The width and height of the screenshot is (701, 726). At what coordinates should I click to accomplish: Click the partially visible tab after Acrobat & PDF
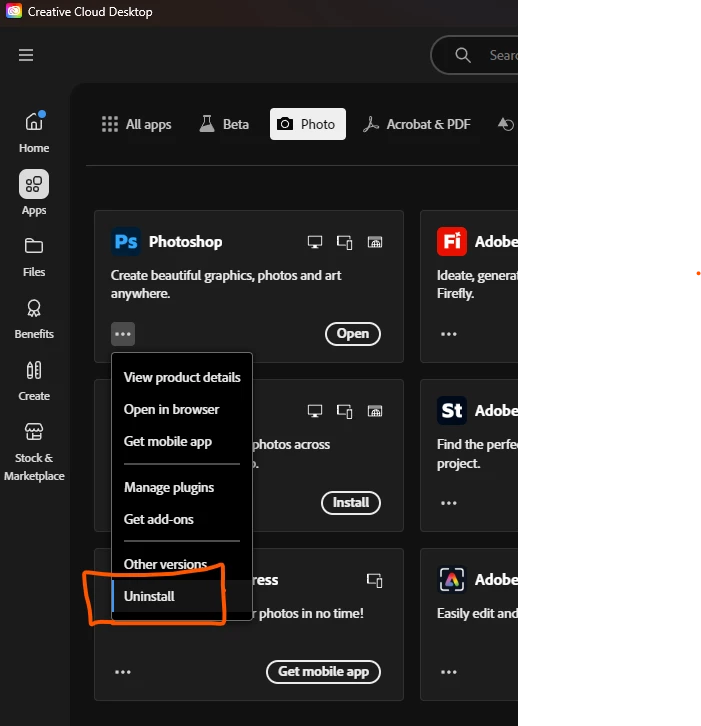(507, 124)
